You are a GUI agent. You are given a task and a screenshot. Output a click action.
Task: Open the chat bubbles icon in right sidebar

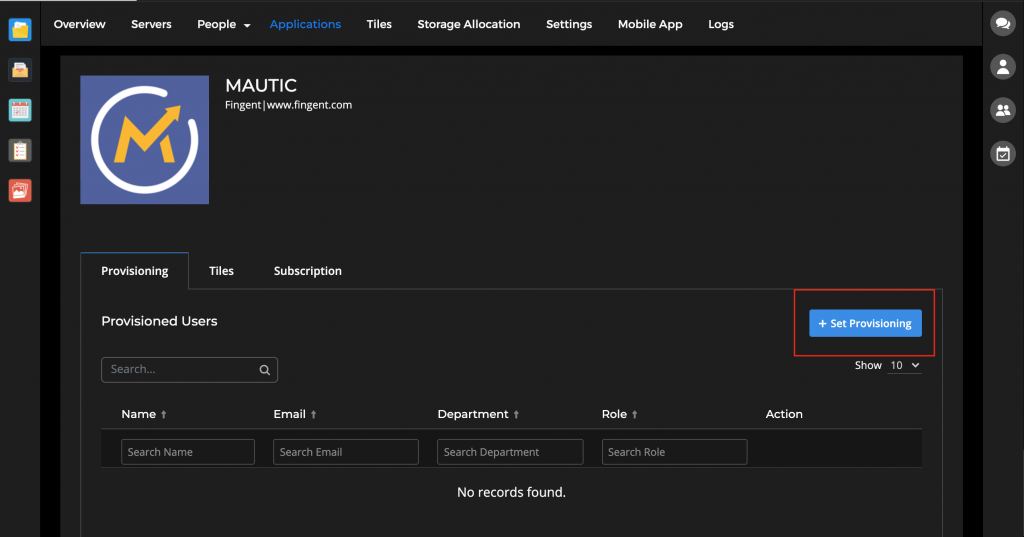click(x=1002, y=24)
